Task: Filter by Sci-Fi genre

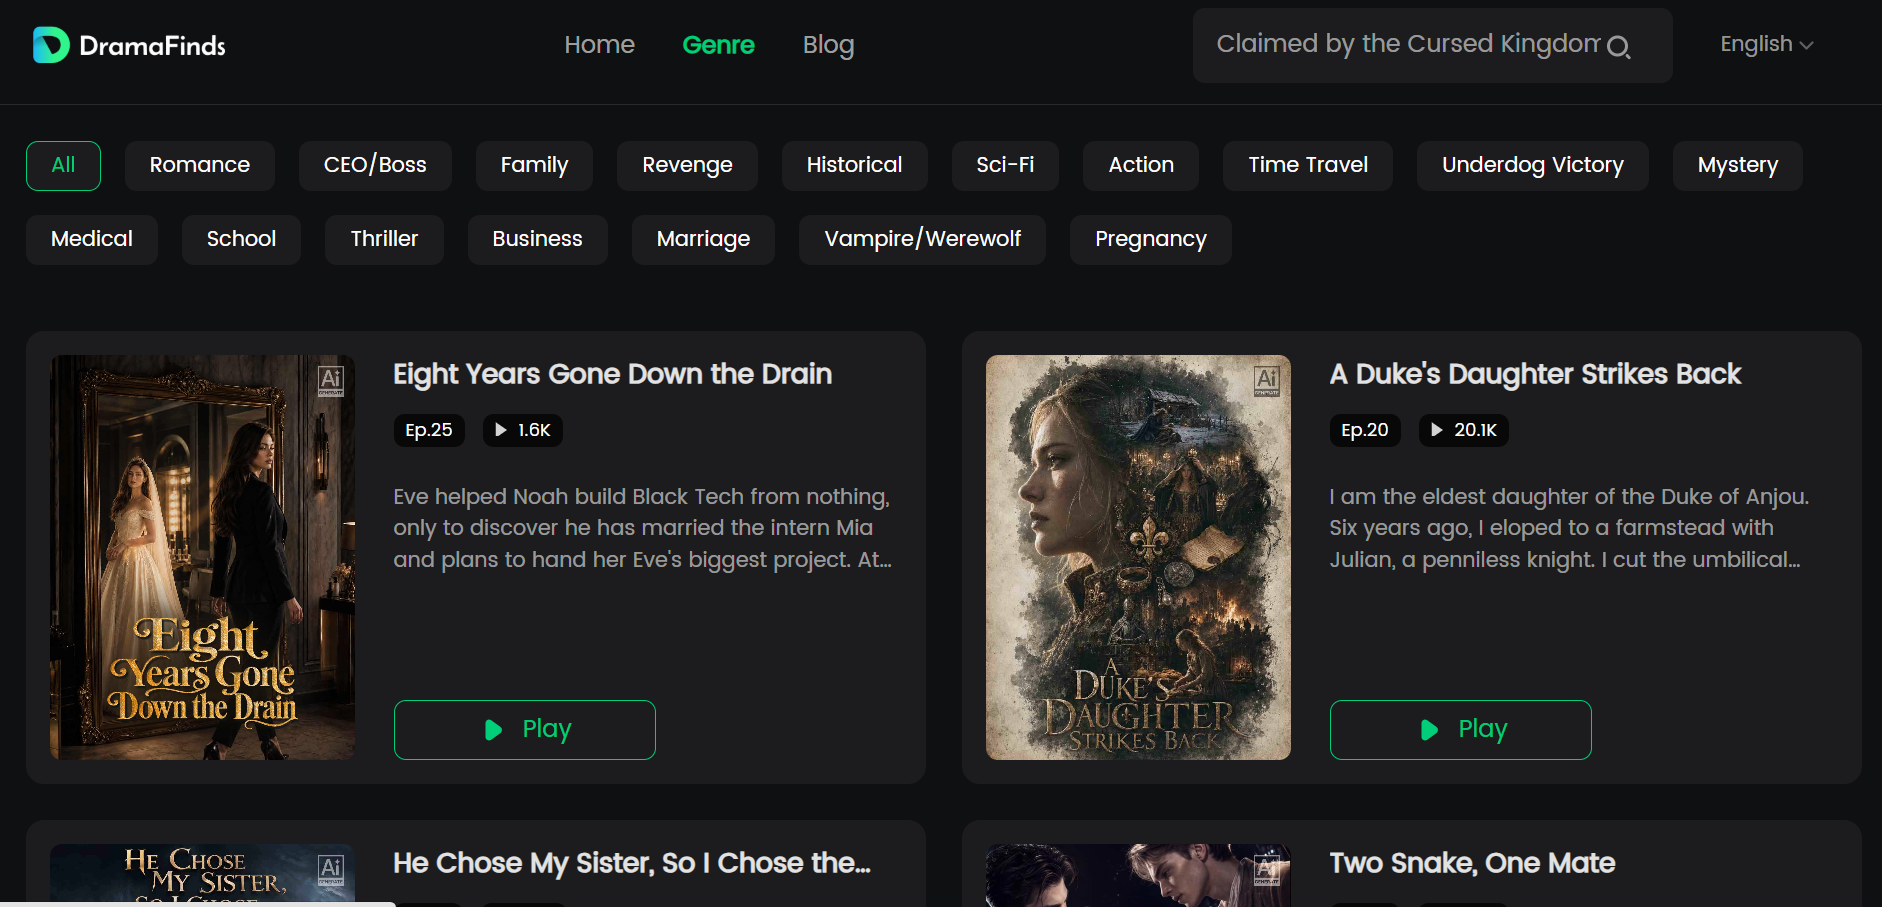Action: click(x=1005, y=165)
